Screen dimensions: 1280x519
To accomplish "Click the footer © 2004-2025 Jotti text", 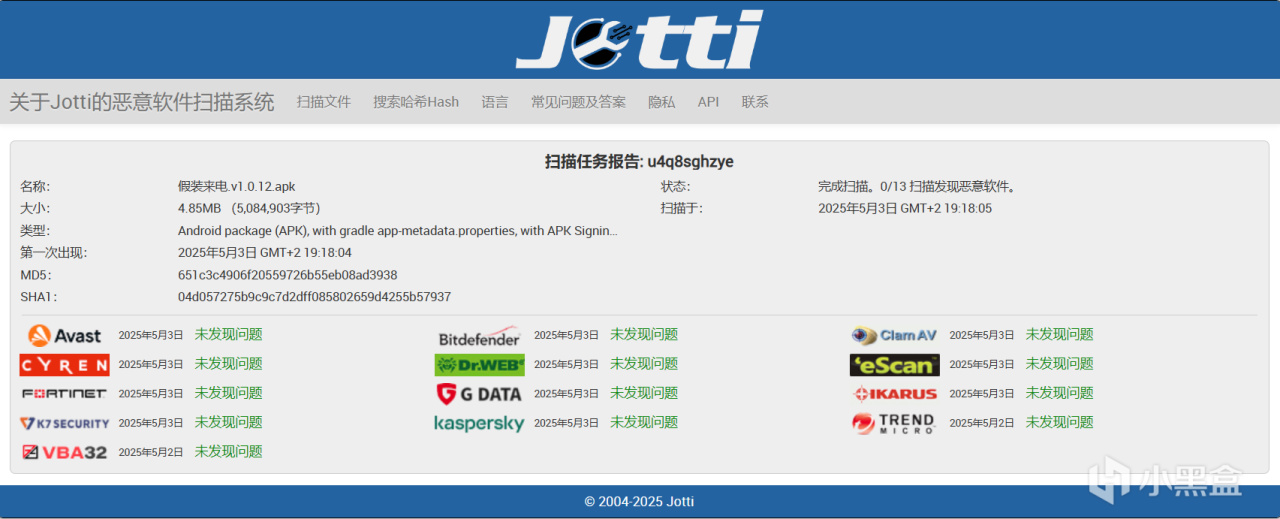I will [x=639, y=501].
